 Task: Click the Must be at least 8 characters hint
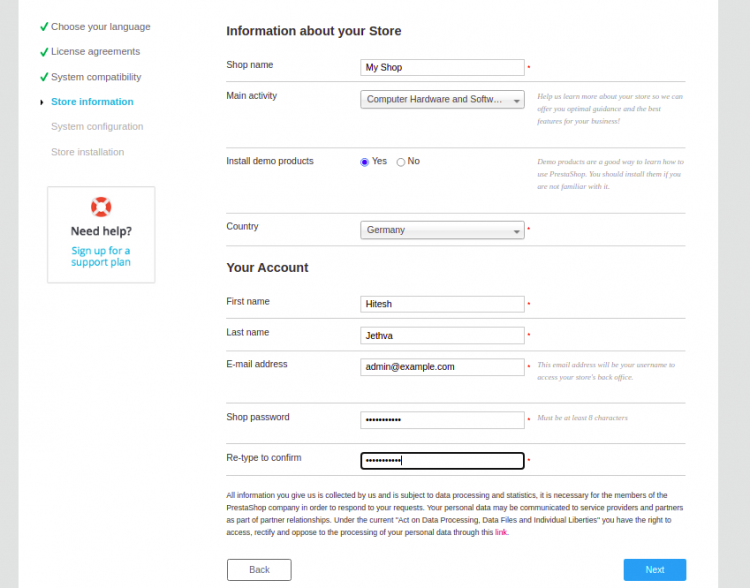(582, 418)
